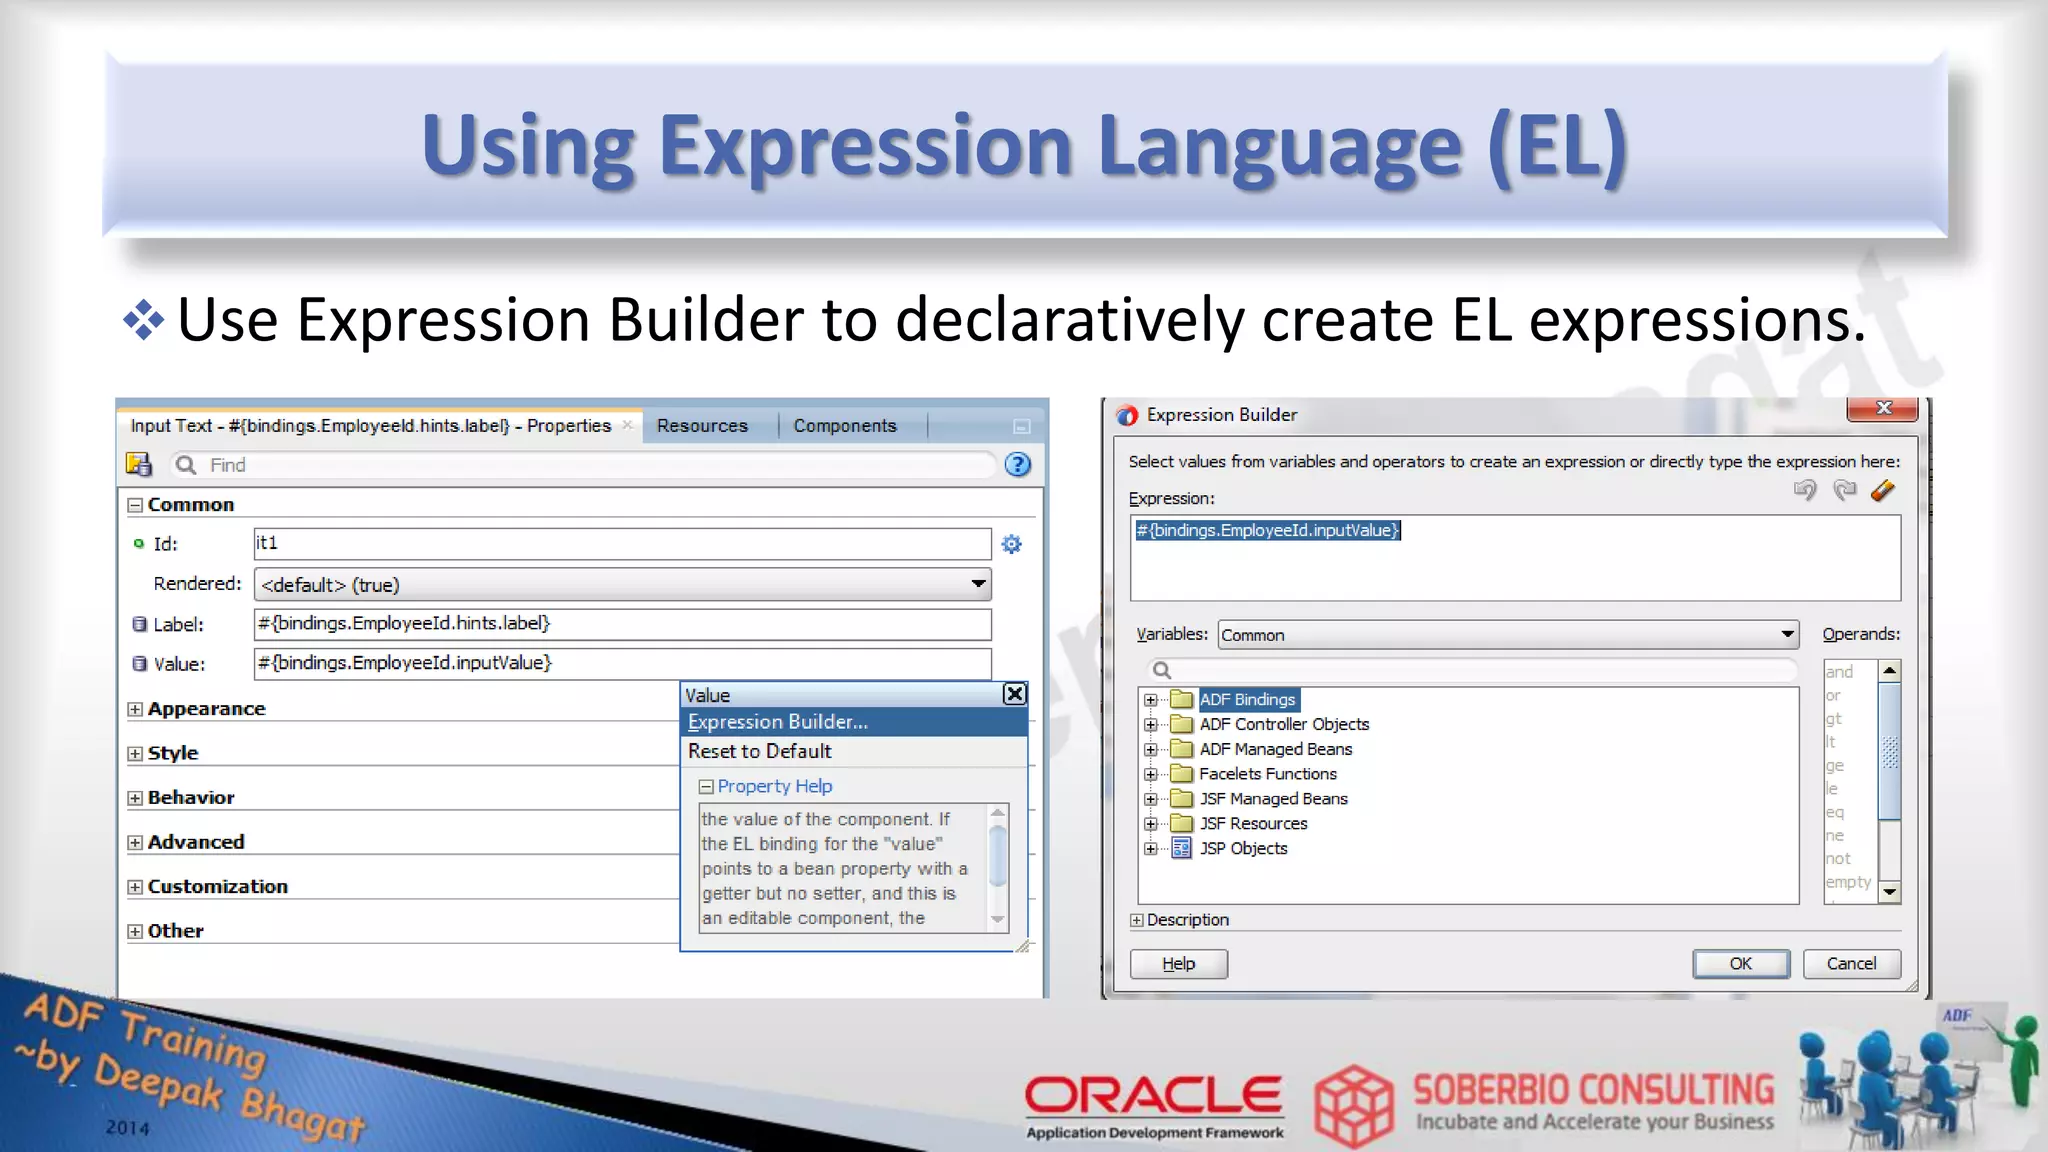
Task: Expand the ADF Bindings folder node
Action: coord(1151,700)
